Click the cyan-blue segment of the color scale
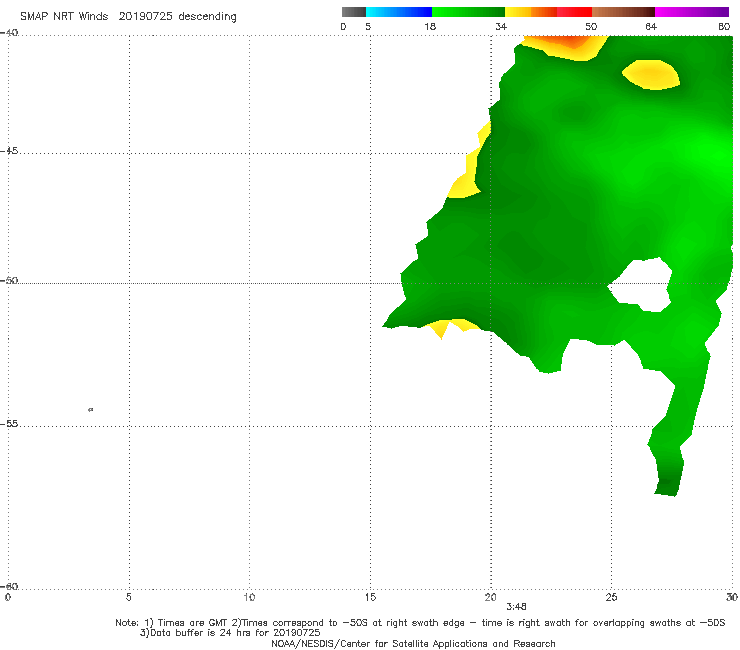The width and height of the screenshot is (740, 650). click(x=399, y=12)
